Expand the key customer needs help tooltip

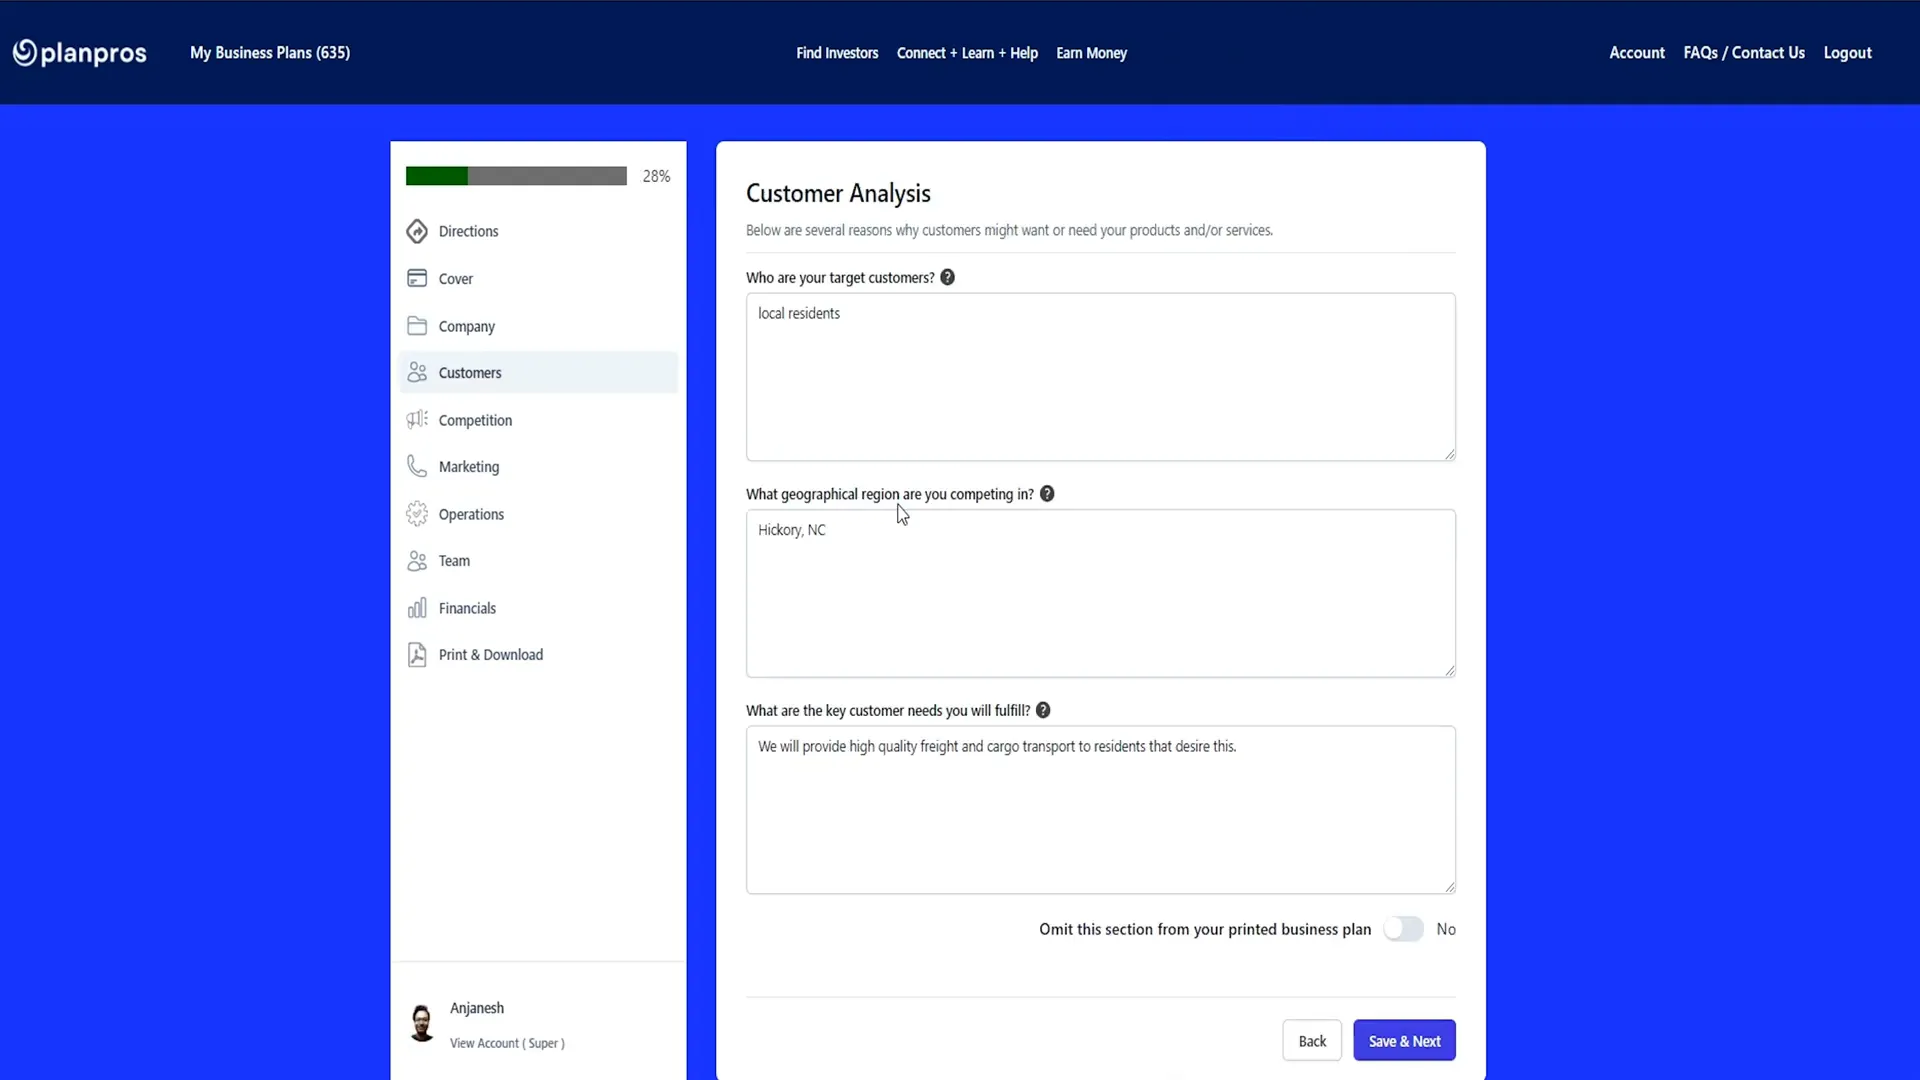[1043, 709]
